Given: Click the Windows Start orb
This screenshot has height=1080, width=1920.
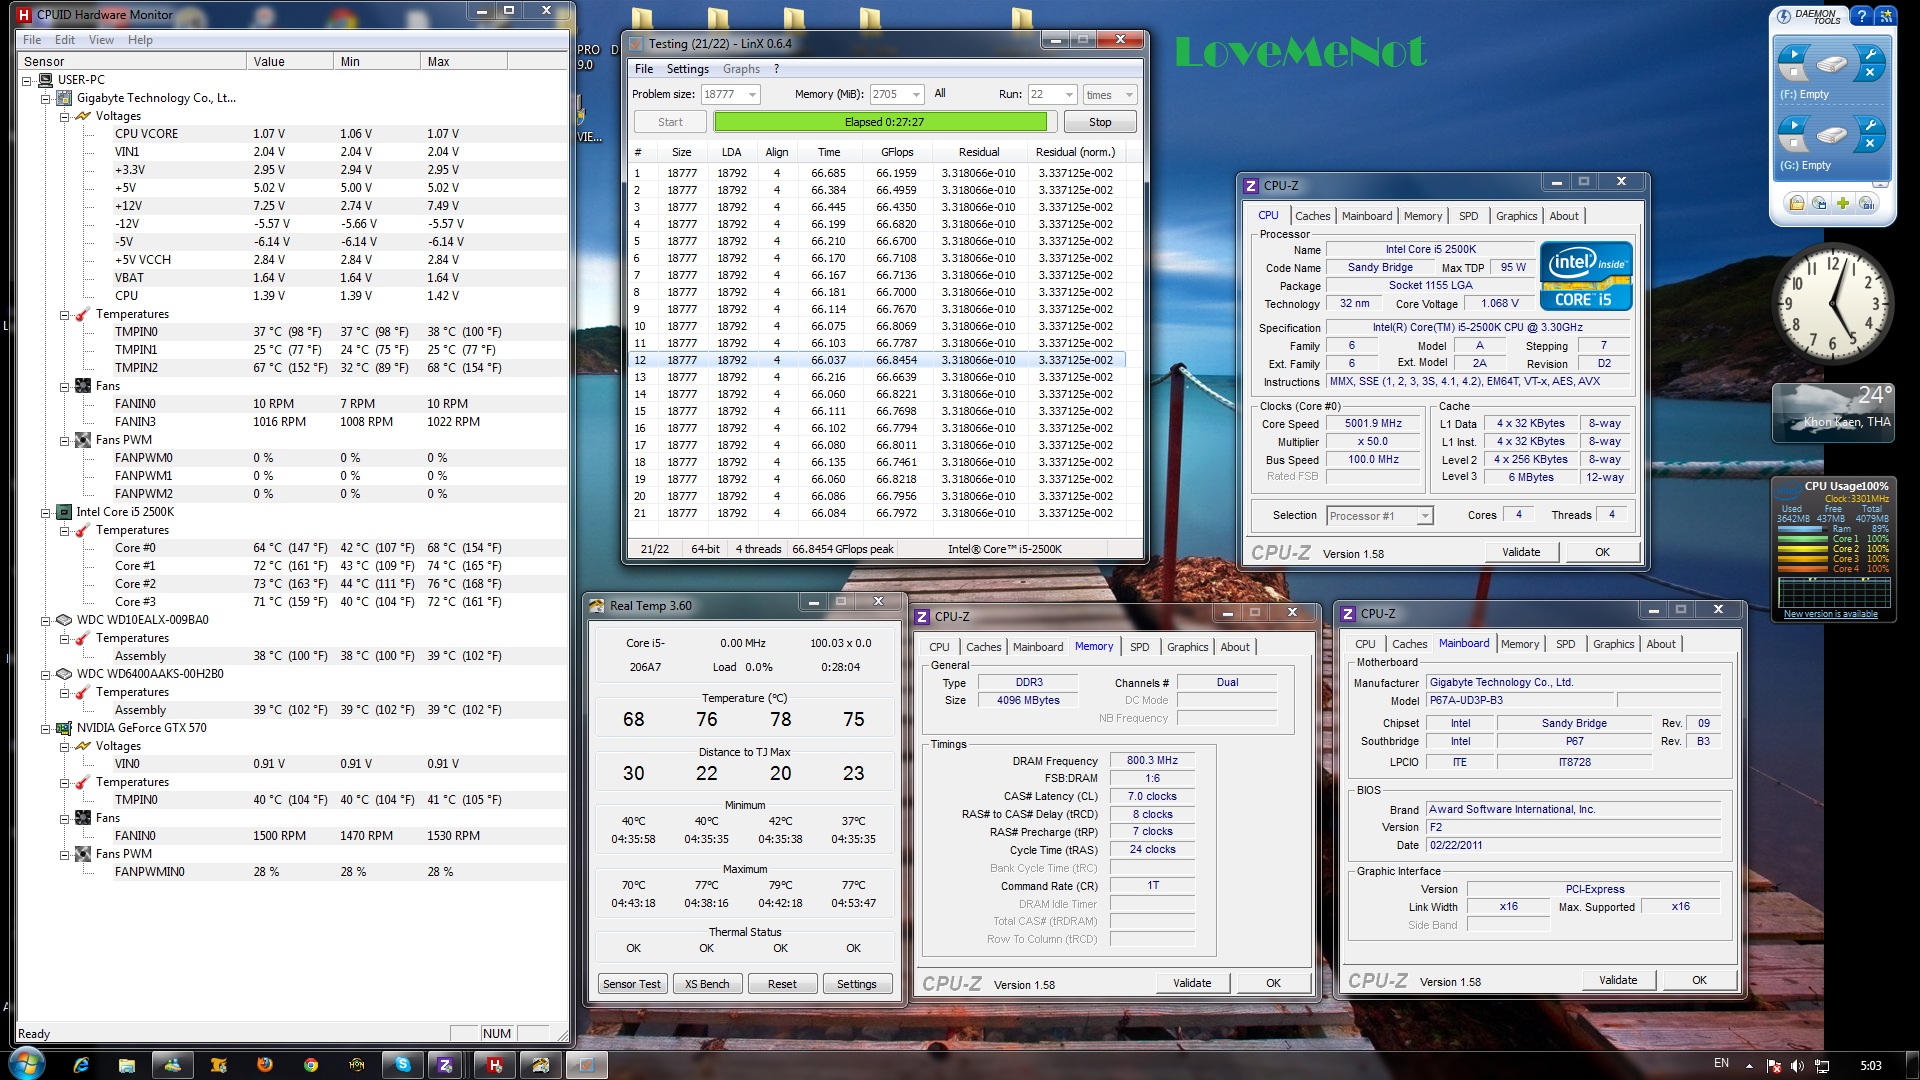Looking at the screenshot, I should tap(27, 1063).
